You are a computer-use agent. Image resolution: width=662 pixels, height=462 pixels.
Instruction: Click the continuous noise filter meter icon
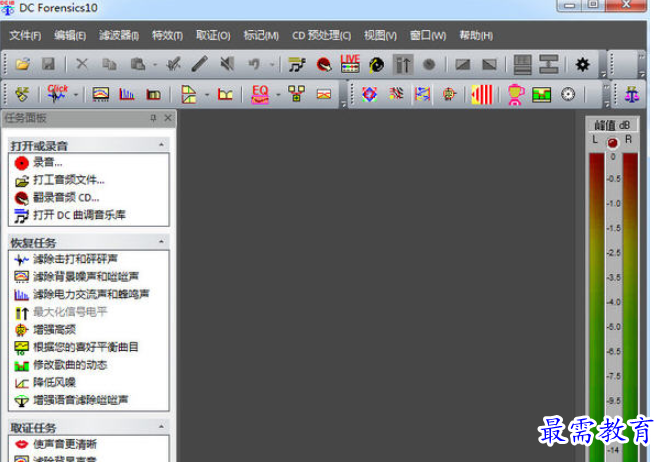point(100,94)
